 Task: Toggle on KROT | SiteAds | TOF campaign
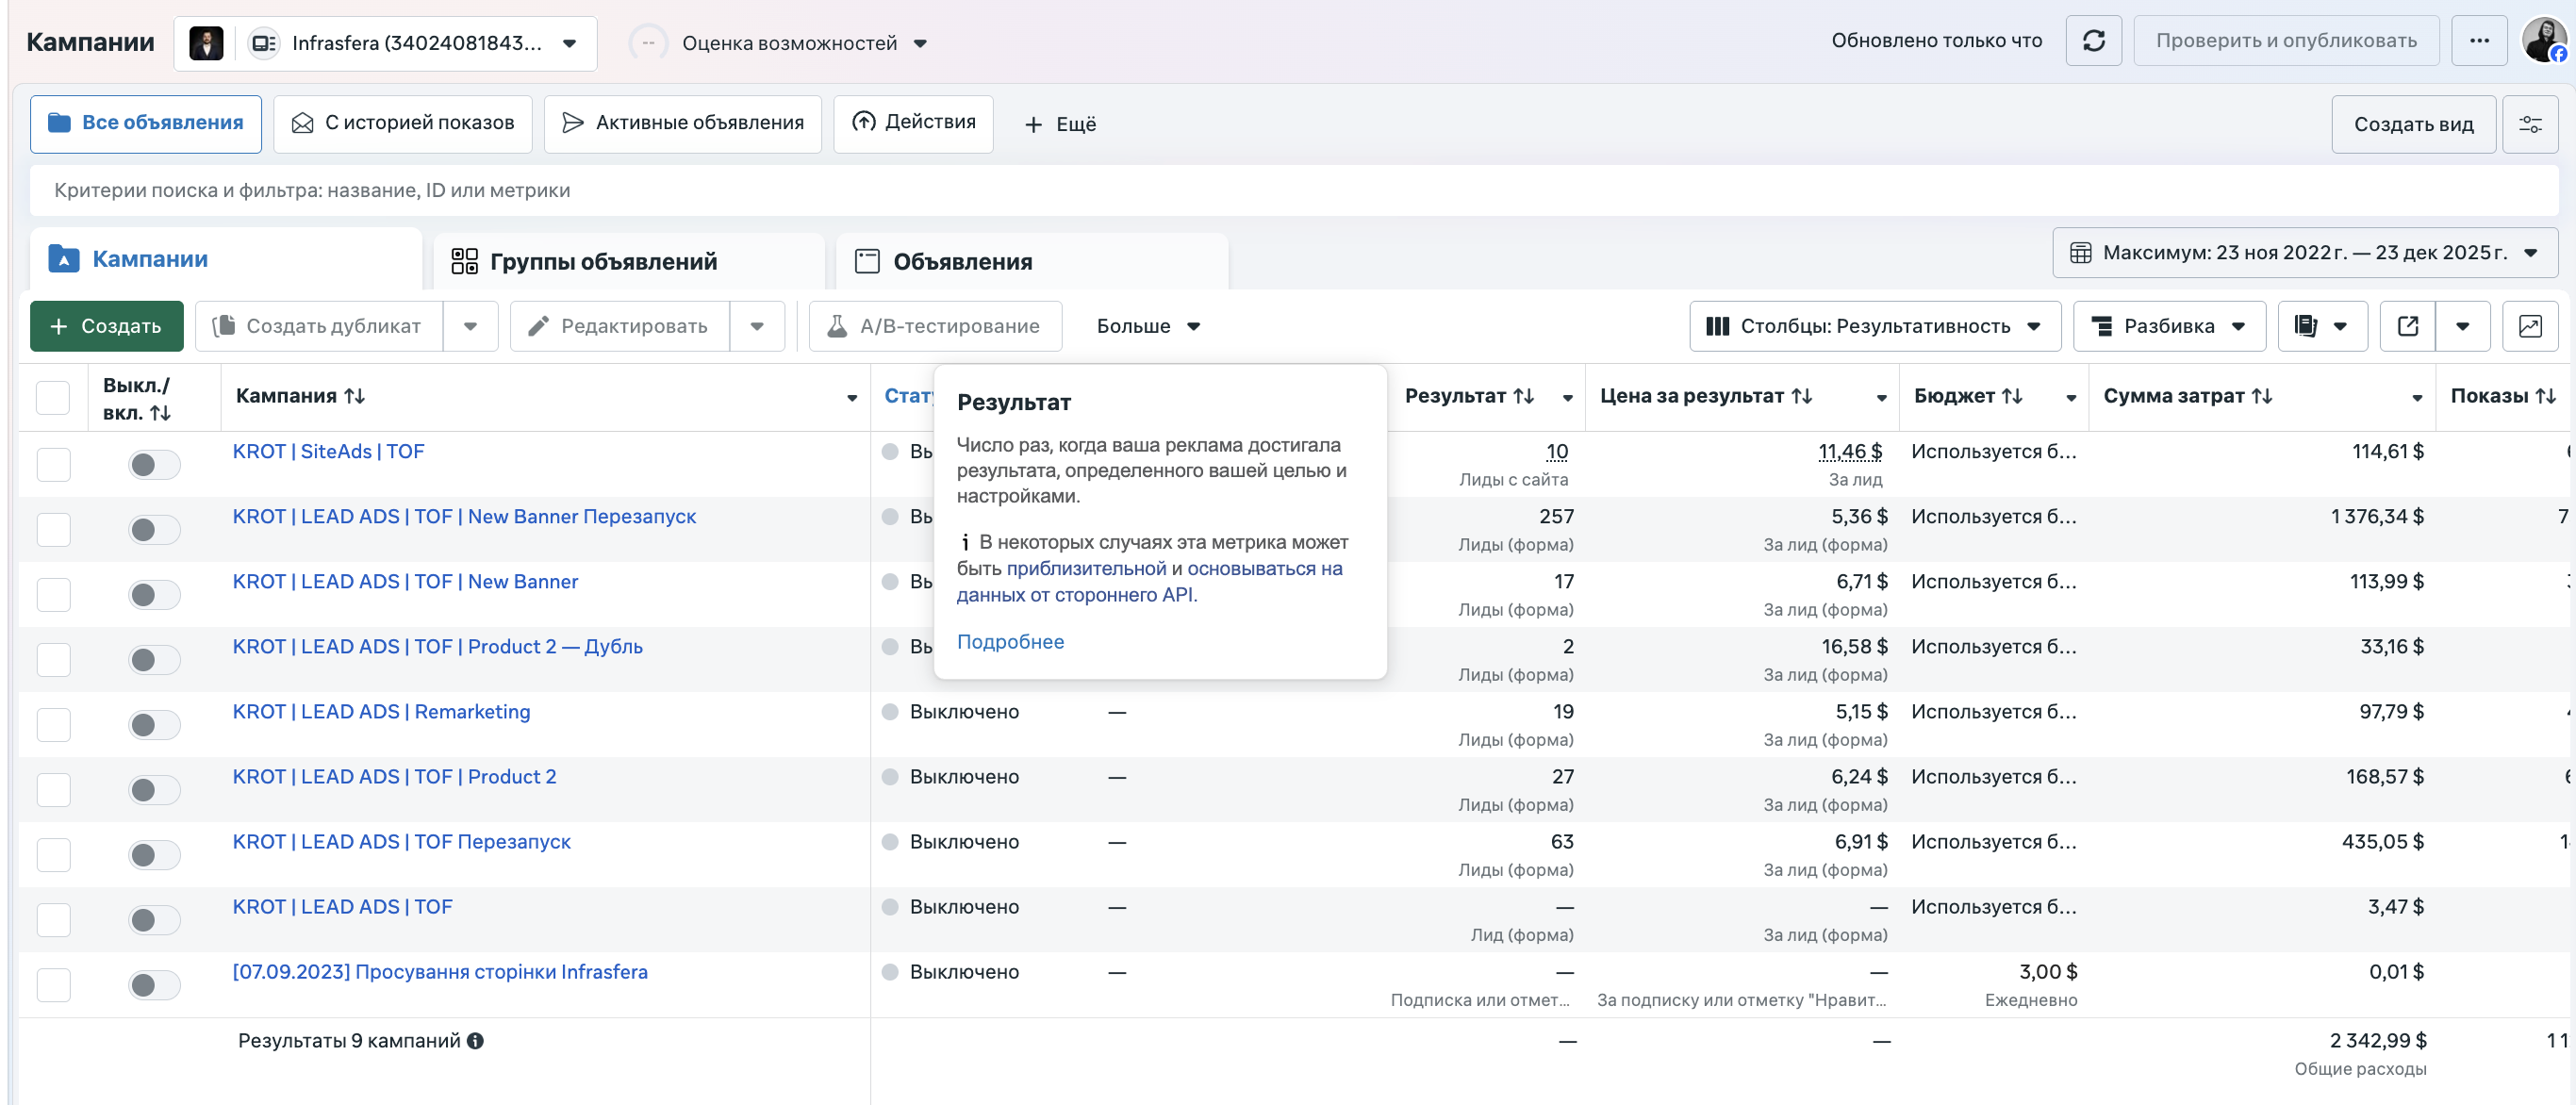(154, 465)
